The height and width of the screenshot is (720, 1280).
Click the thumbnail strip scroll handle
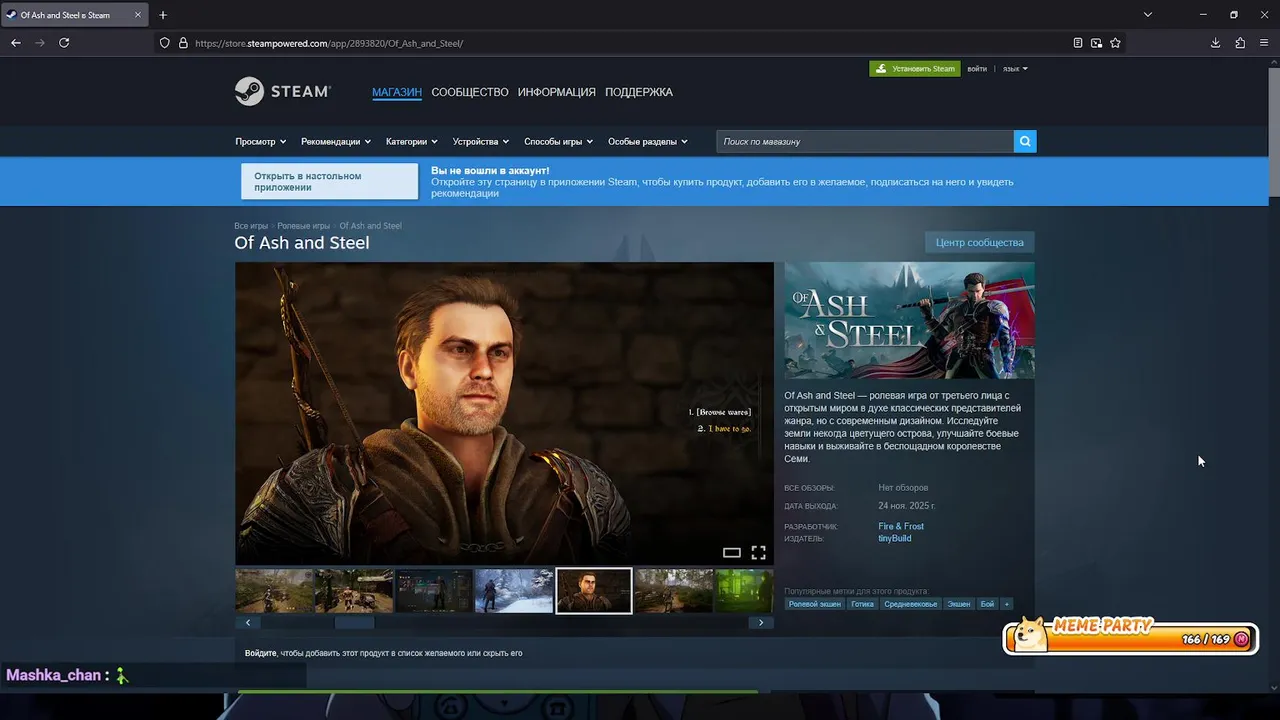(x=354, y=622)
